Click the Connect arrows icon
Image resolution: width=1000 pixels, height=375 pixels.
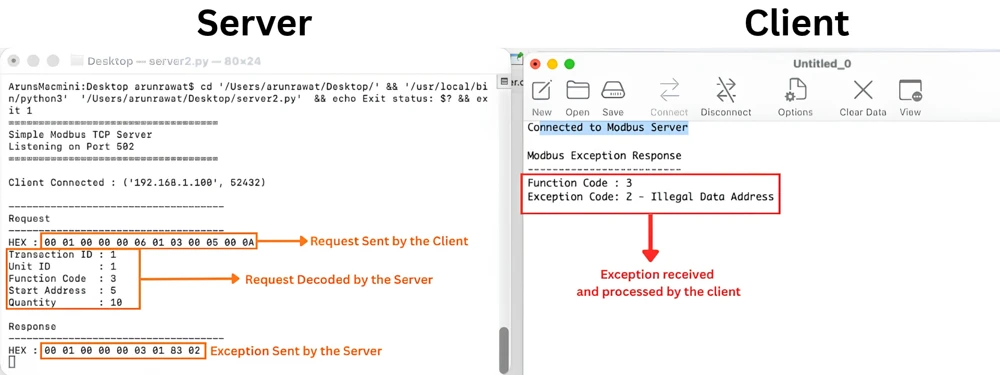669,90
